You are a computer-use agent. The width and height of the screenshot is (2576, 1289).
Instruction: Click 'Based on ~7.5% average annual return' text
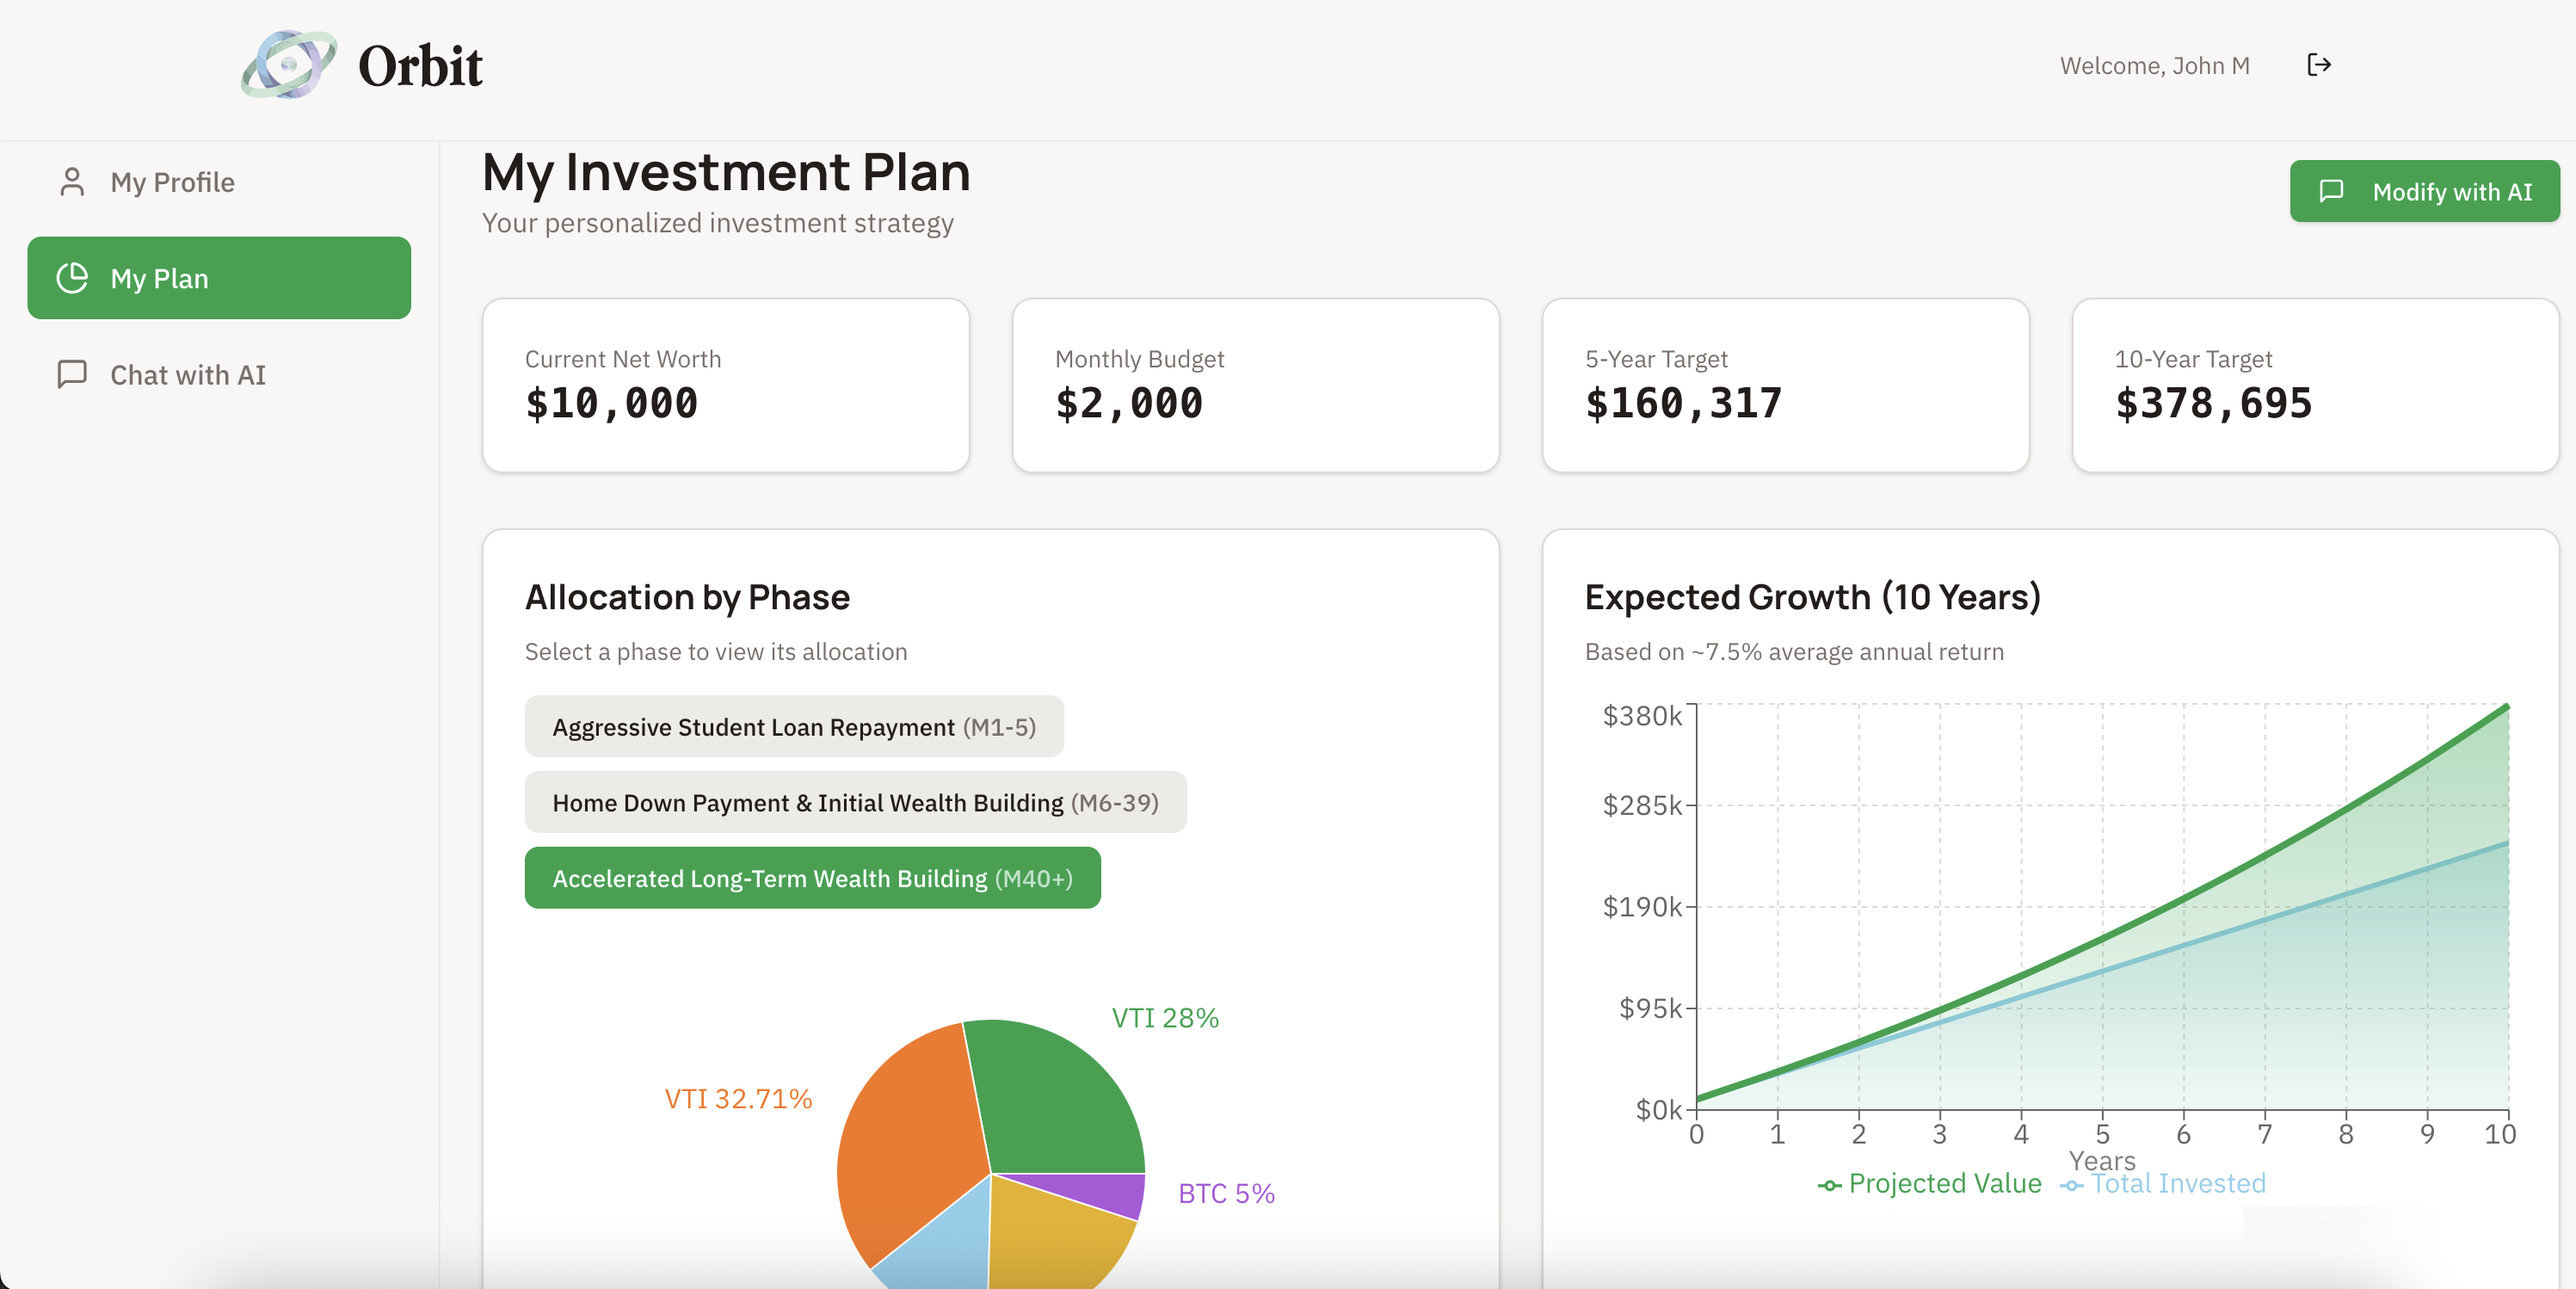(x=1794, y=652)
